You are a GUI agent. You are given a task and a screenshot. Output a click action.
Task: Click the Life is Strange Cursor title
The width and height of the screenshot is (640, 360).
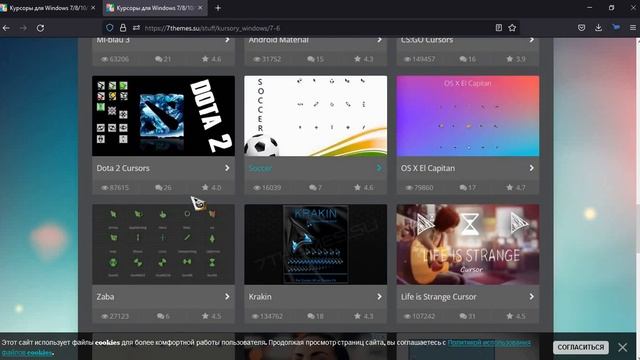tap(438, 297)
